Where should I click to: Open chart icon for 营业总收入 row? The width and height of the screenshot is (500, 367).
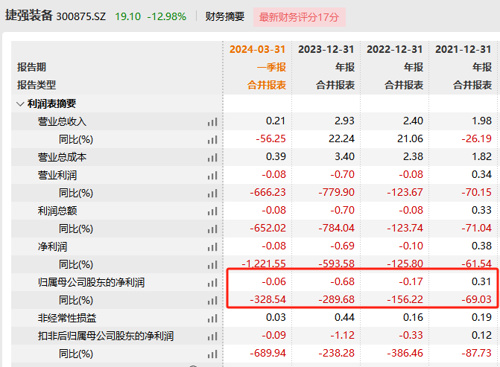click(212, 122)
